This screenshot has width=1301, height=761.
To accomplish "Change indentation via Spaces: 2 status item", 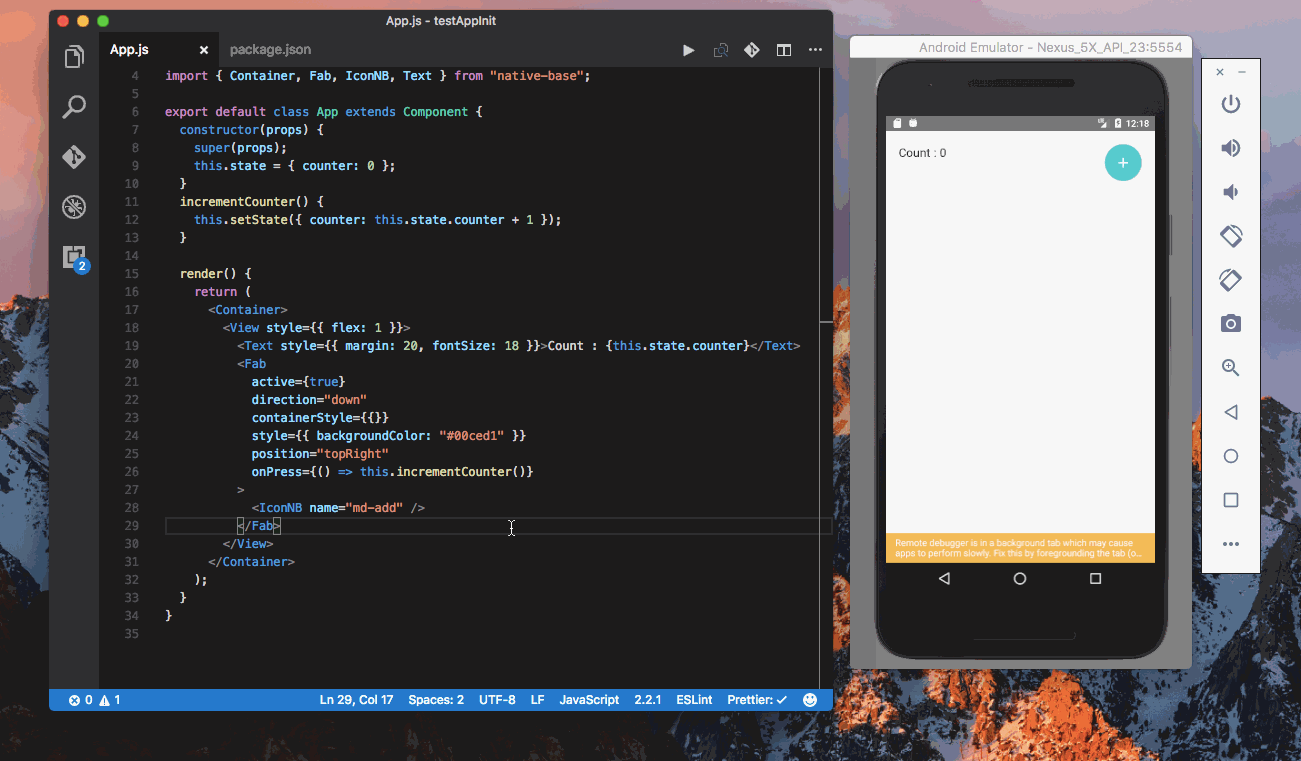I will tap(435, 700).
